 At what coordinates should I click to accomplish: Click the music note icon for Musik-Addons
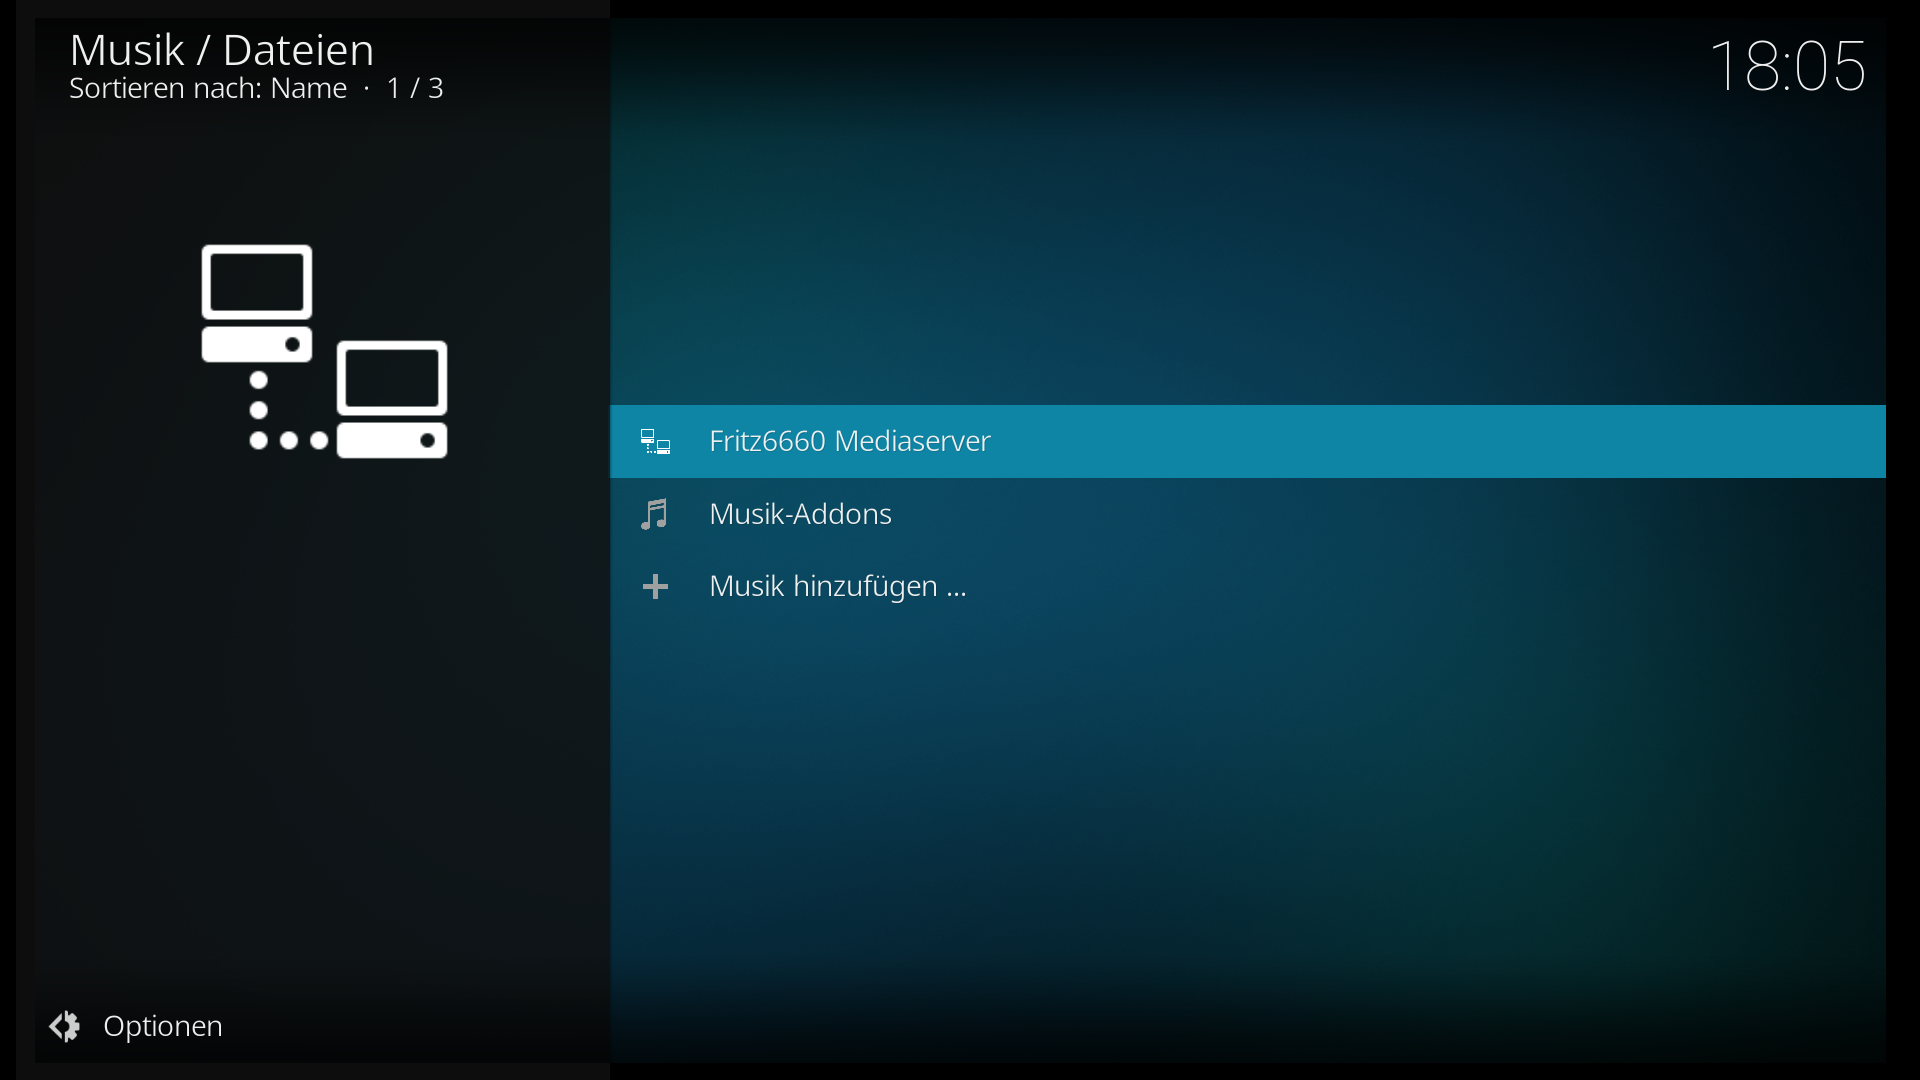point(655,514)
